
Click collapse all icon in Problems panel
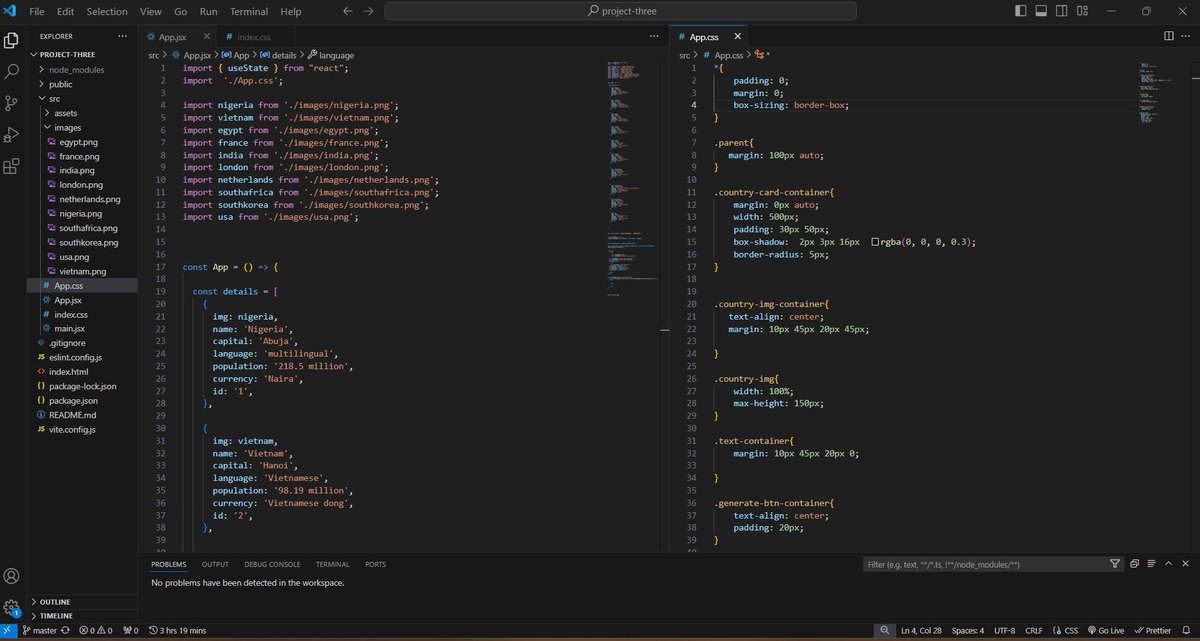[1134, 564]
